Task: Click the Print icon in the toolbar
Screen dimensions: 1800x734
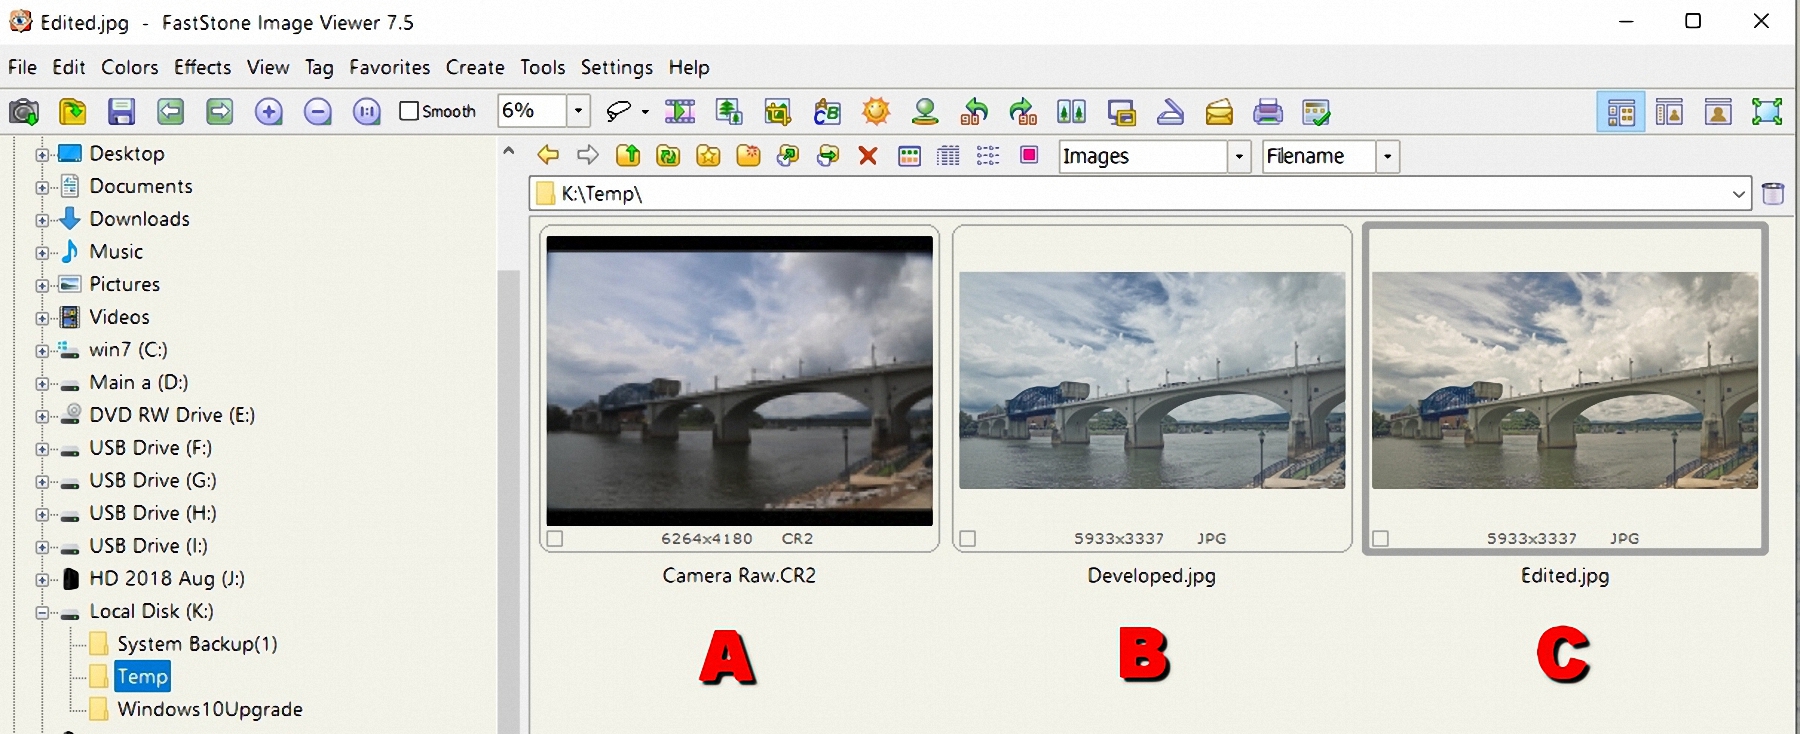Action: tap(1267, 112)
